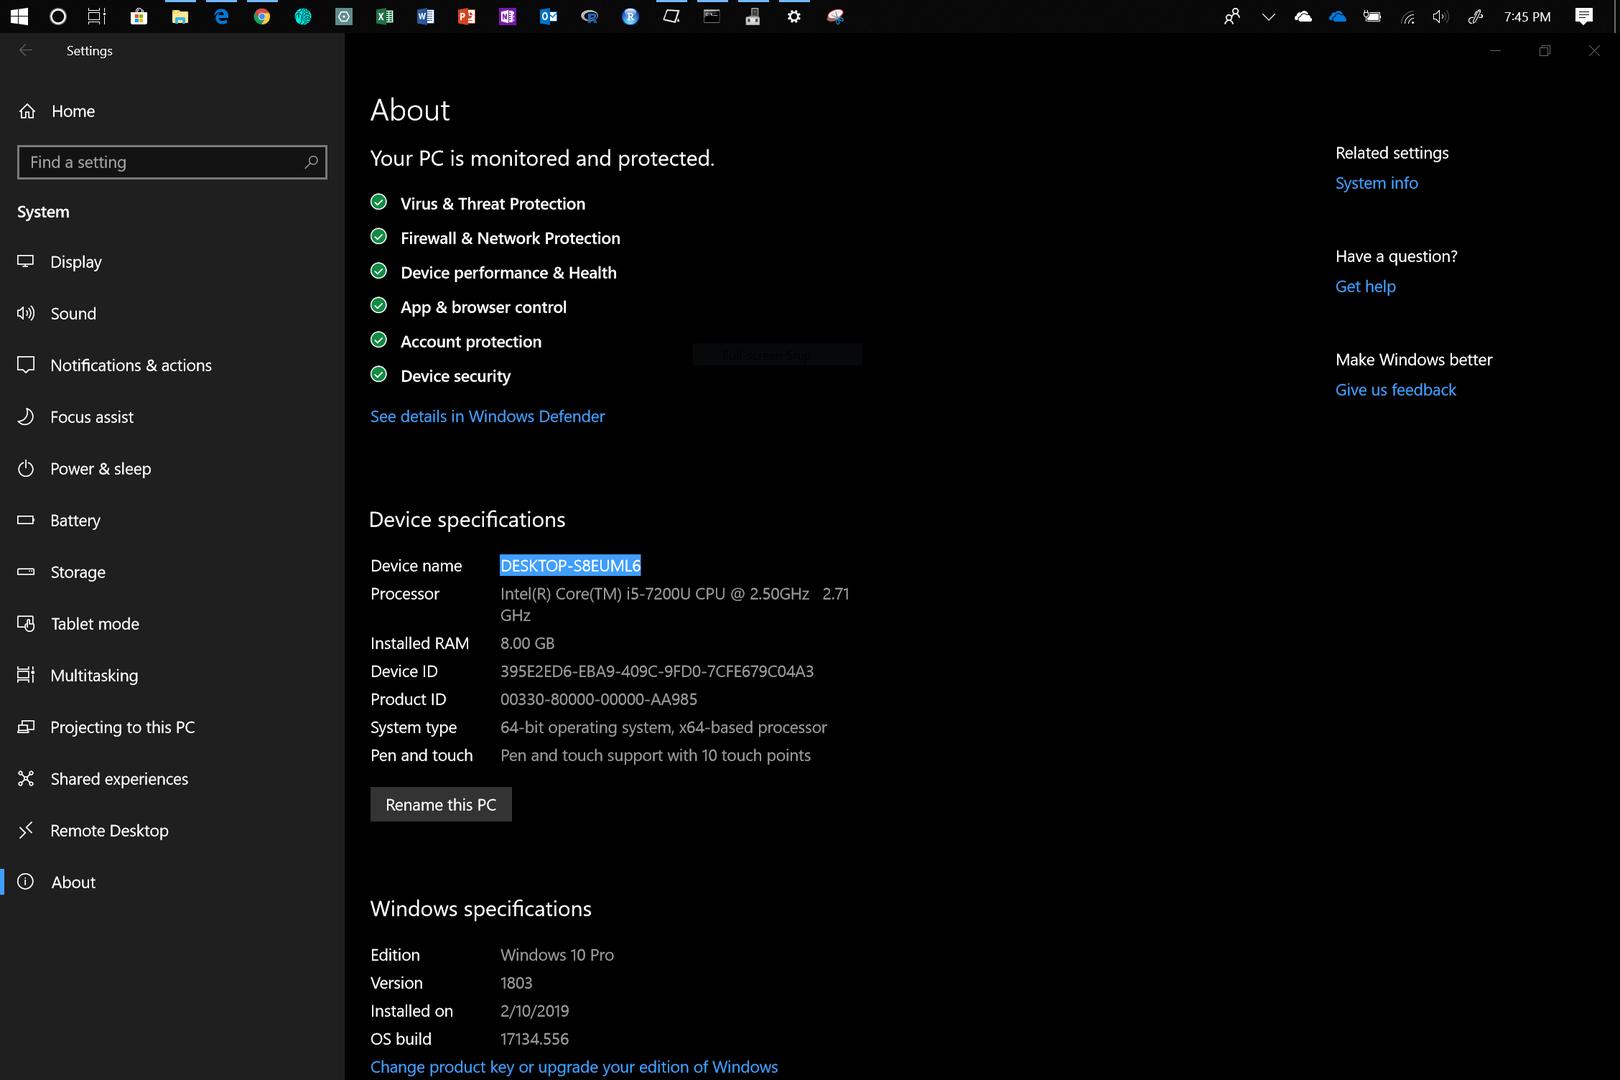This screenshot has height=1080, width=1620.
Task: Open Windows Ink Workspace pen icon
Action: point(1475,16)
